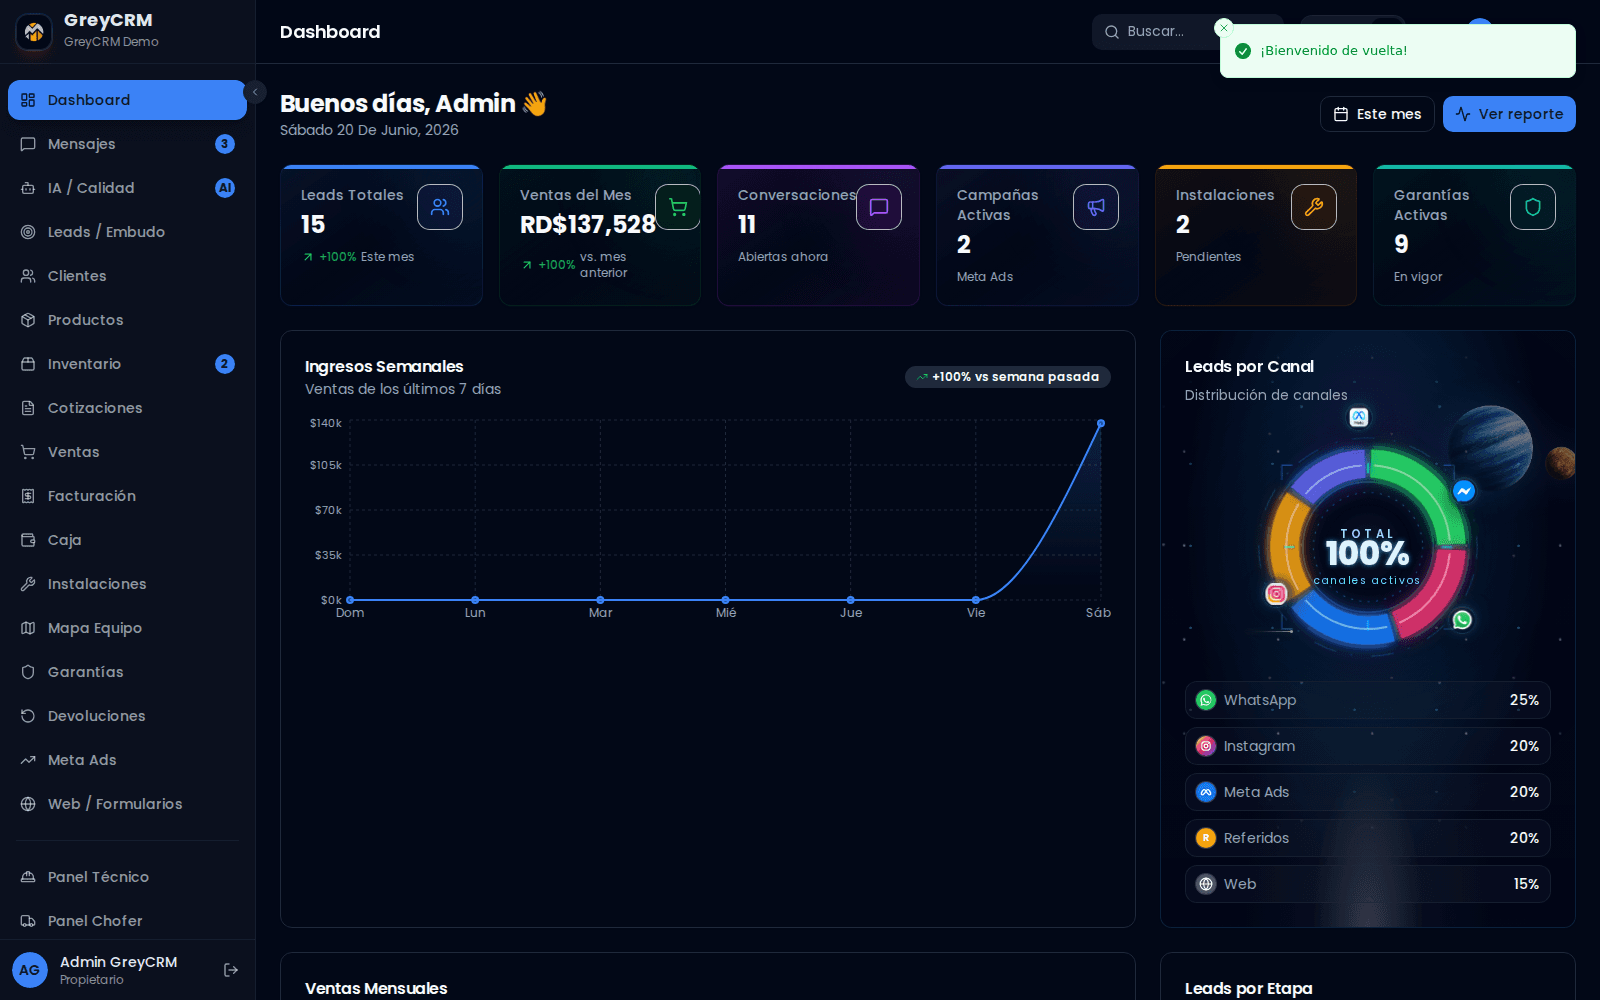Click the Referidos channel row
The height and width of the screenshot is (1000, 1600).
coord(1368,838)
